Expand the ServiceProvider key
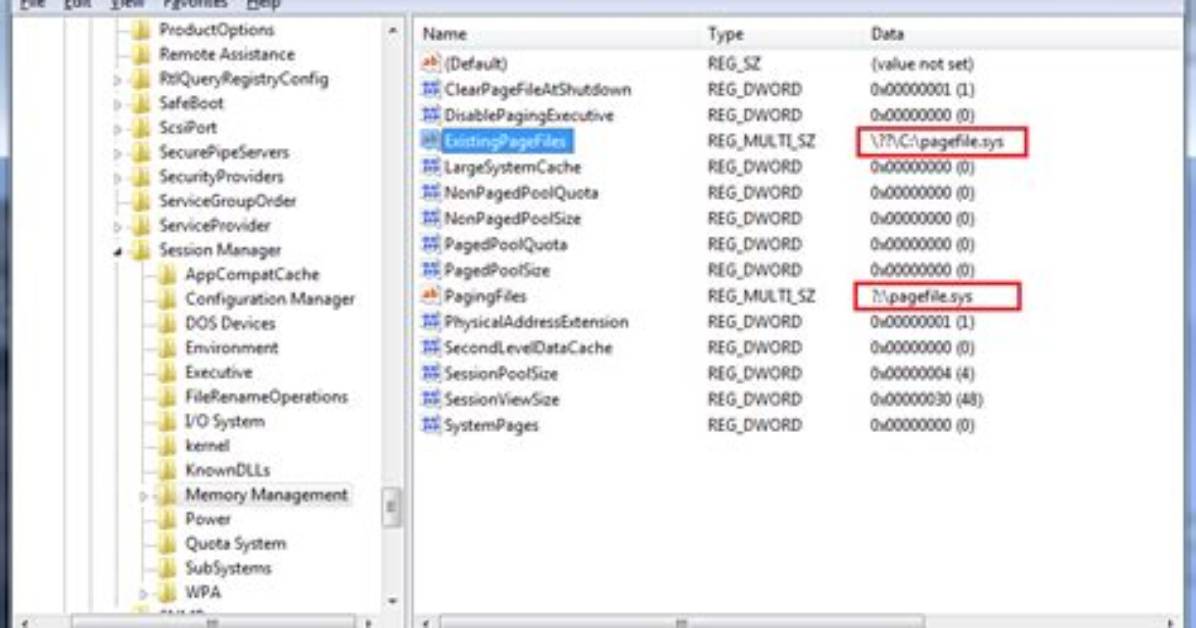The width and height of the screenshot is (1196, 628). click(117, 226)
